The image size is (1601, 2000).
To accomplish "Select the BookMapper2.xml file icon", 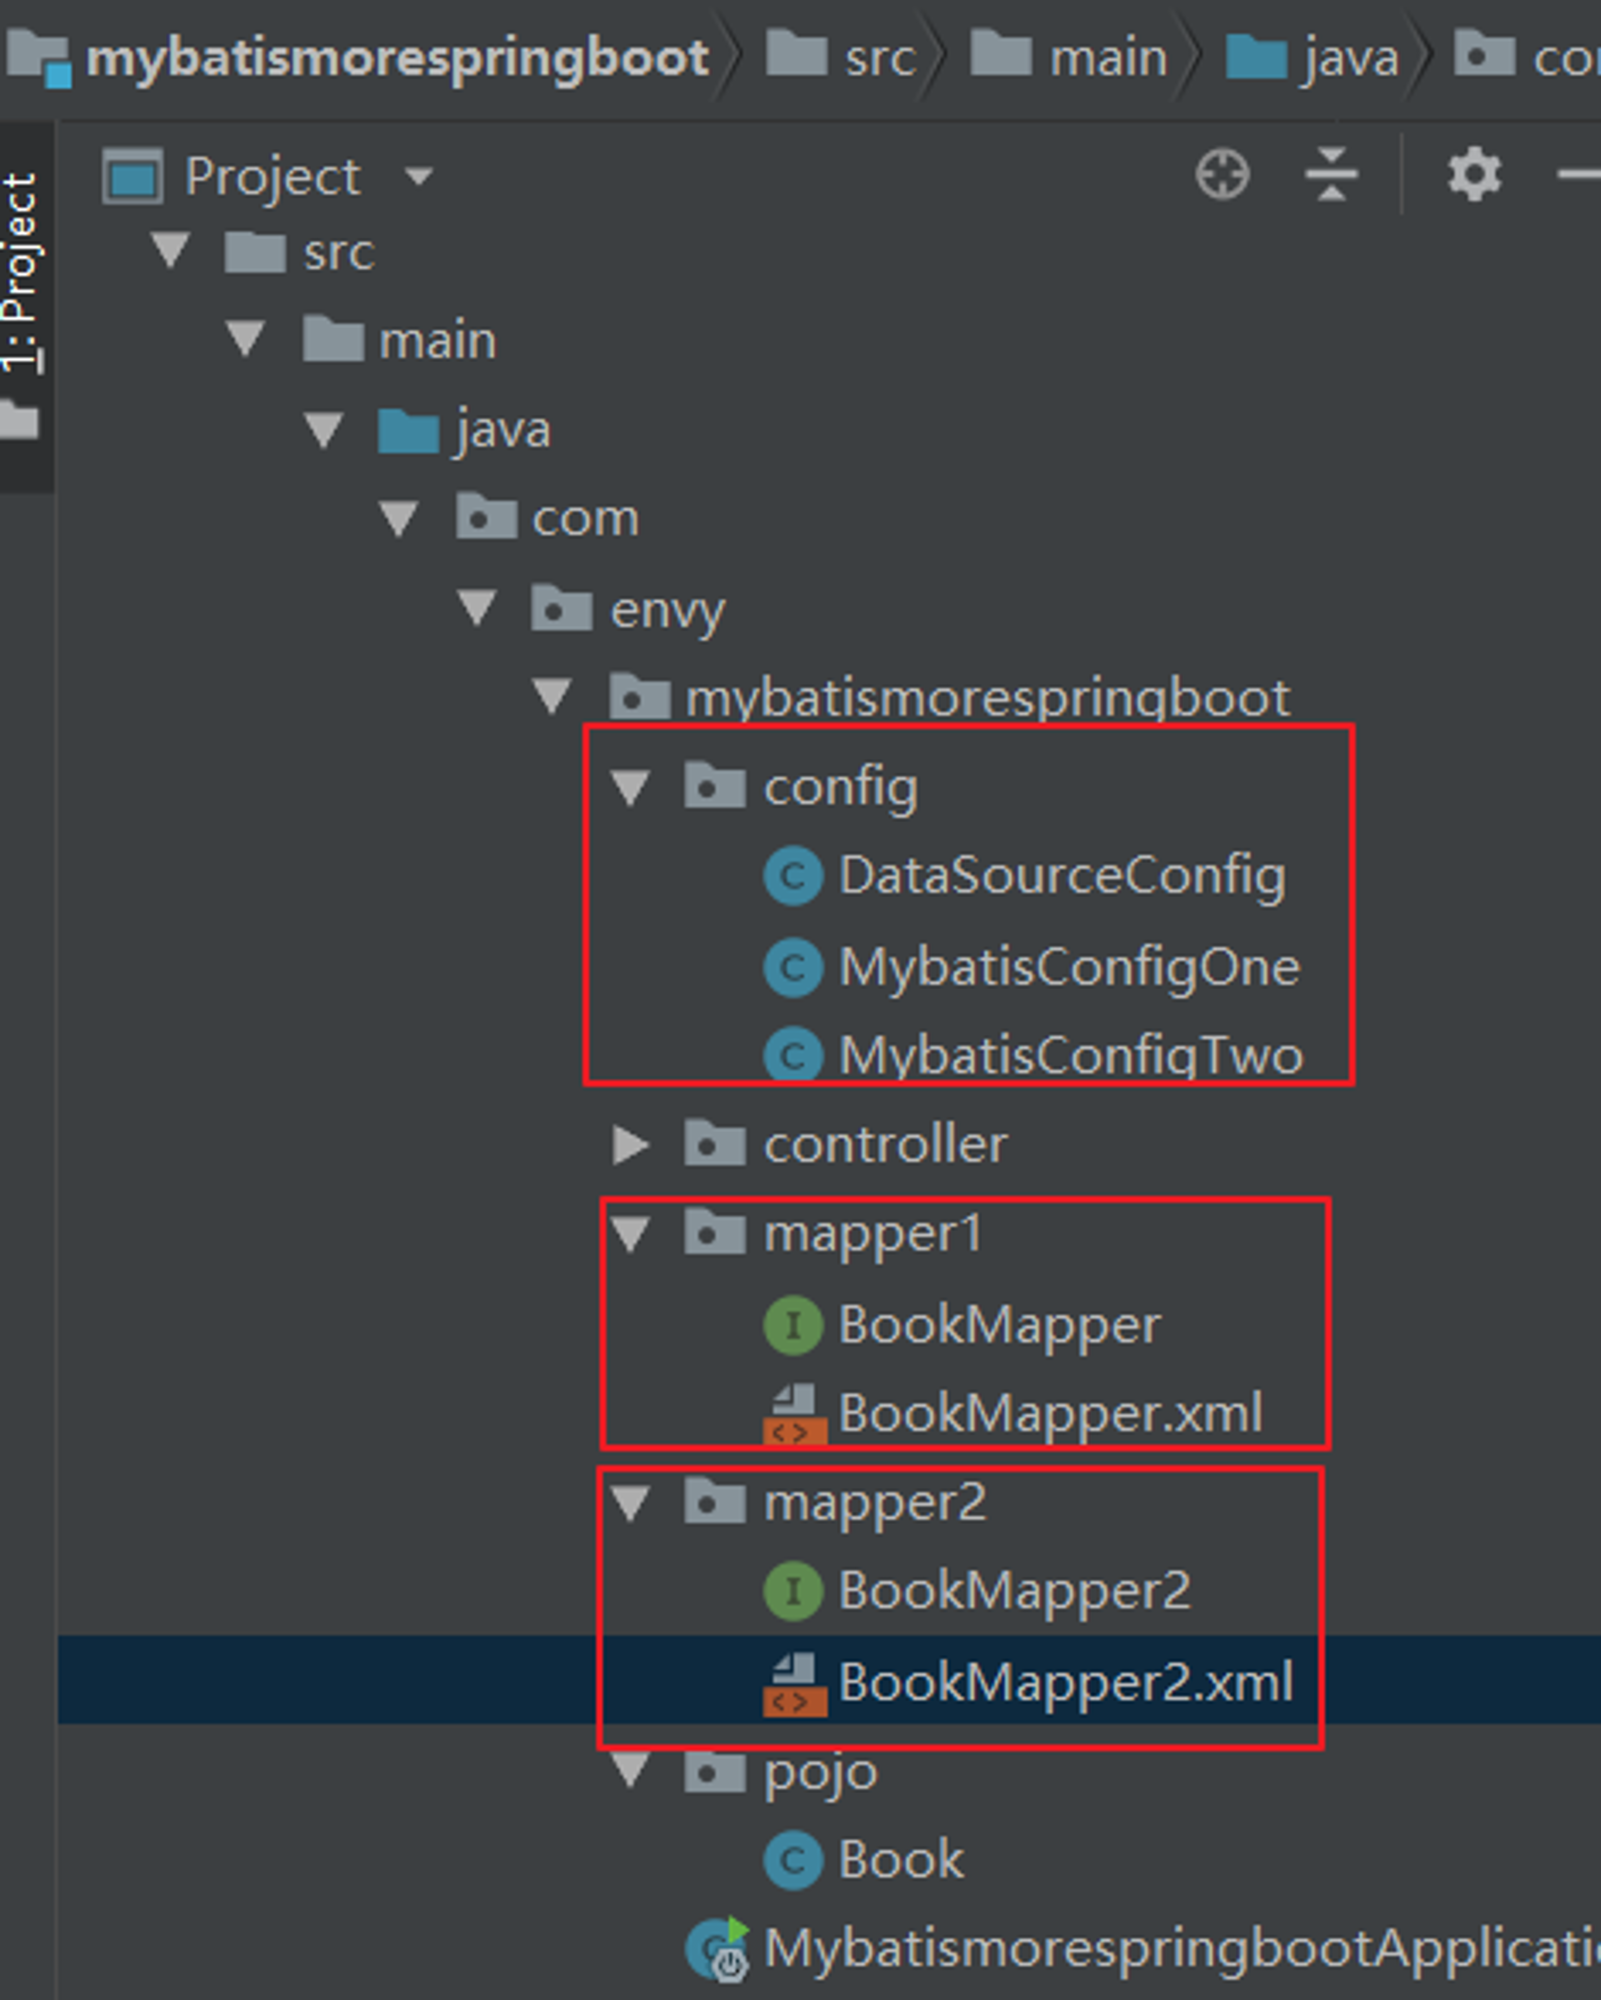I will (x=794, y=1683).
